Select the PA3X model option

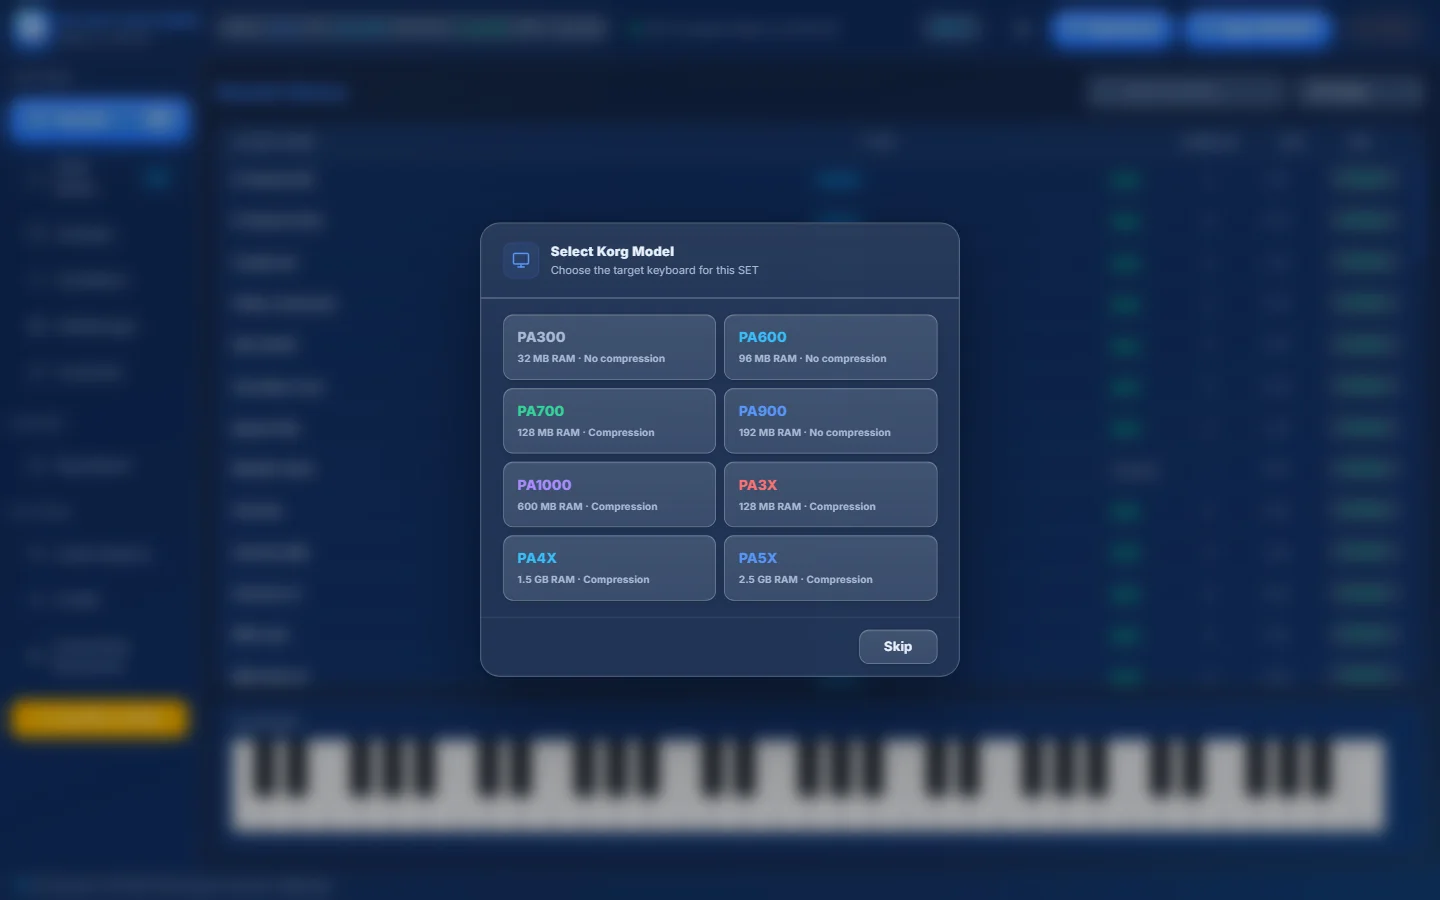click(831, 495)
